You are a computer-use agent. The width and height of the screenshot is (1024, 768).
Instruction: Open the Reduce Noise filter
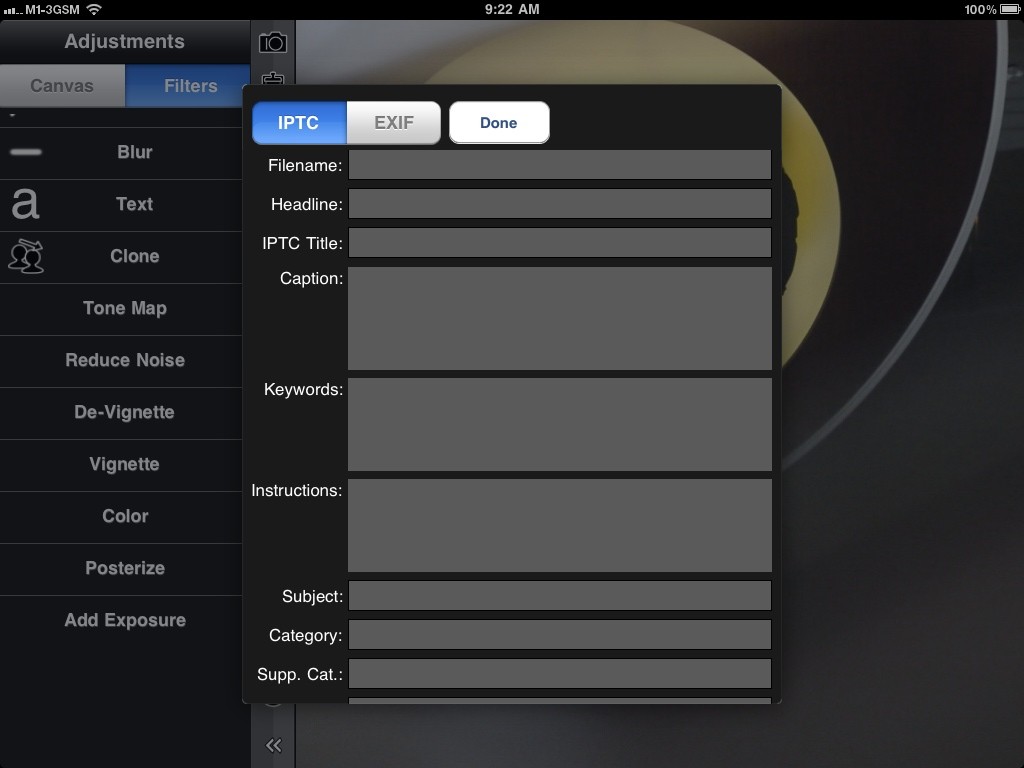tap(125, 360)
